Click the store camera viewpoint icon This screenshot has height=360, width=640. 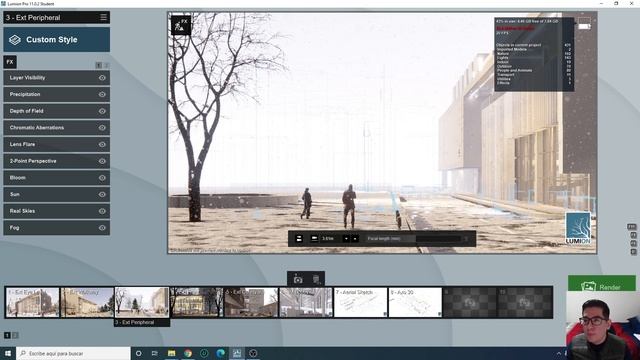coord(298,279)
